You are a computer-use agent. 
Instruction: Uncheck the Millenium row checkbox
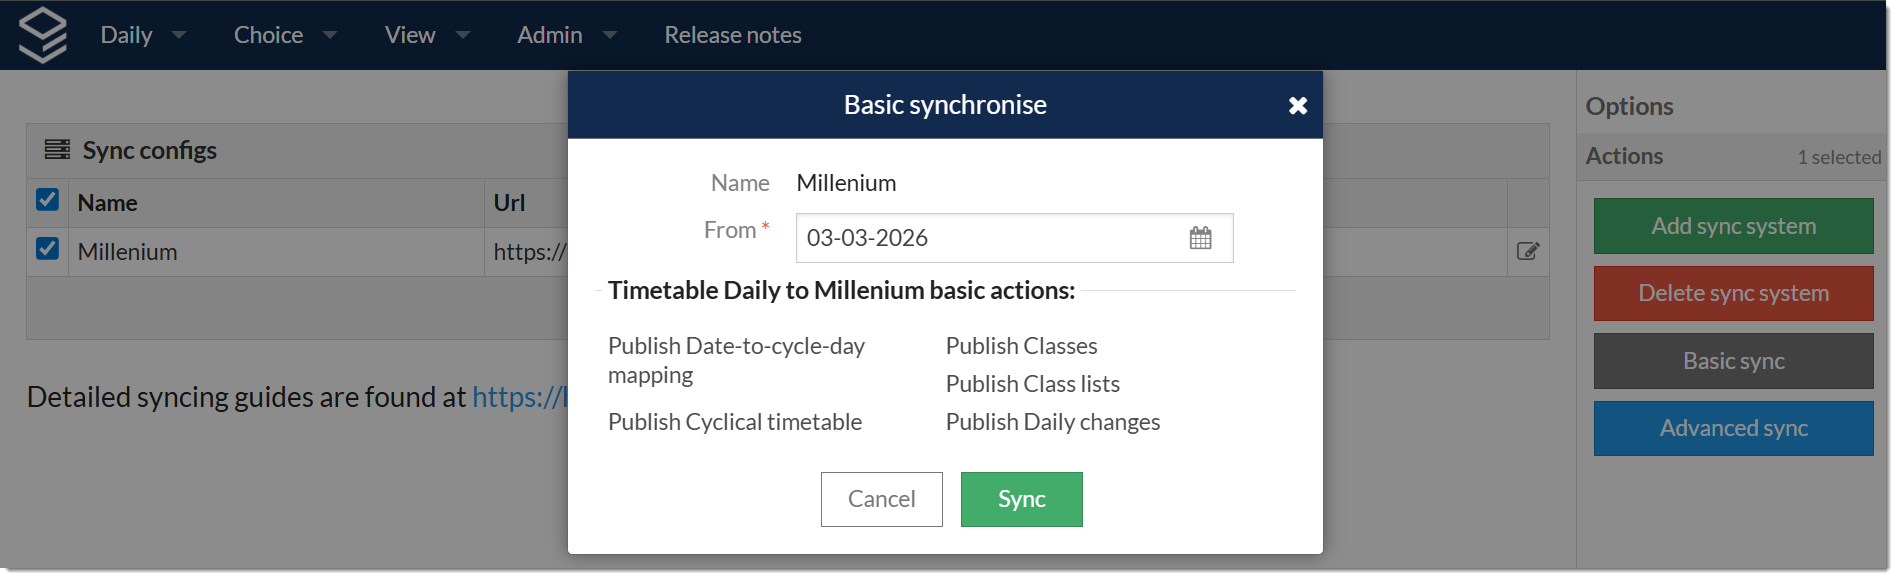click(47, 249)
